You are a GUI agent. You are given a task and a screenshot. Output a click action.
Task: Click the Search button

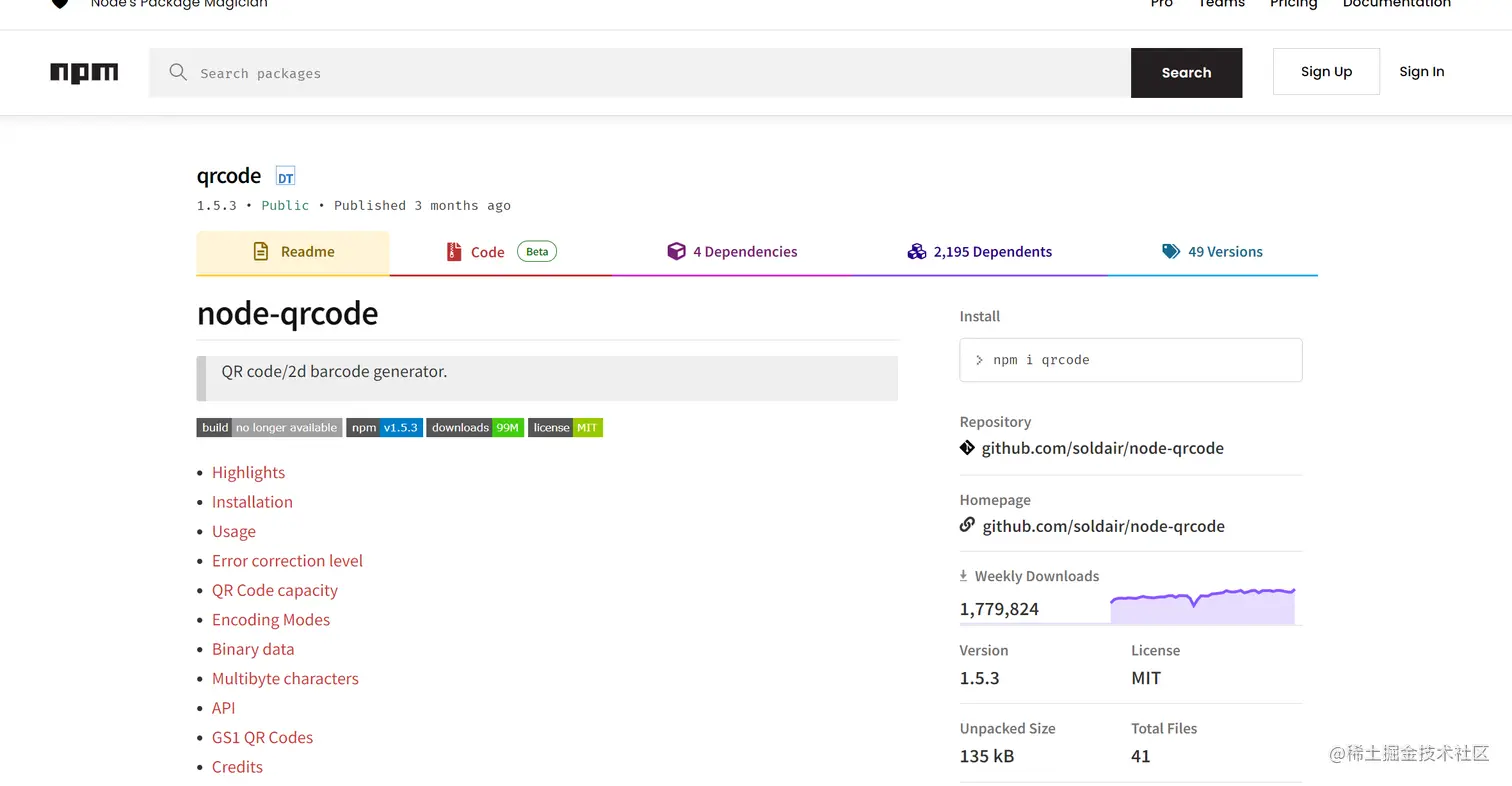(x=1187, y=73)
